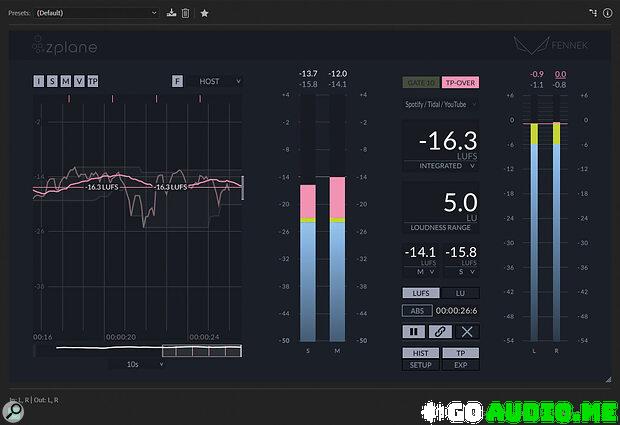The width and height of the screenshot is (620, 425).
Task: Click the EXP button
Action: point(461,365)
